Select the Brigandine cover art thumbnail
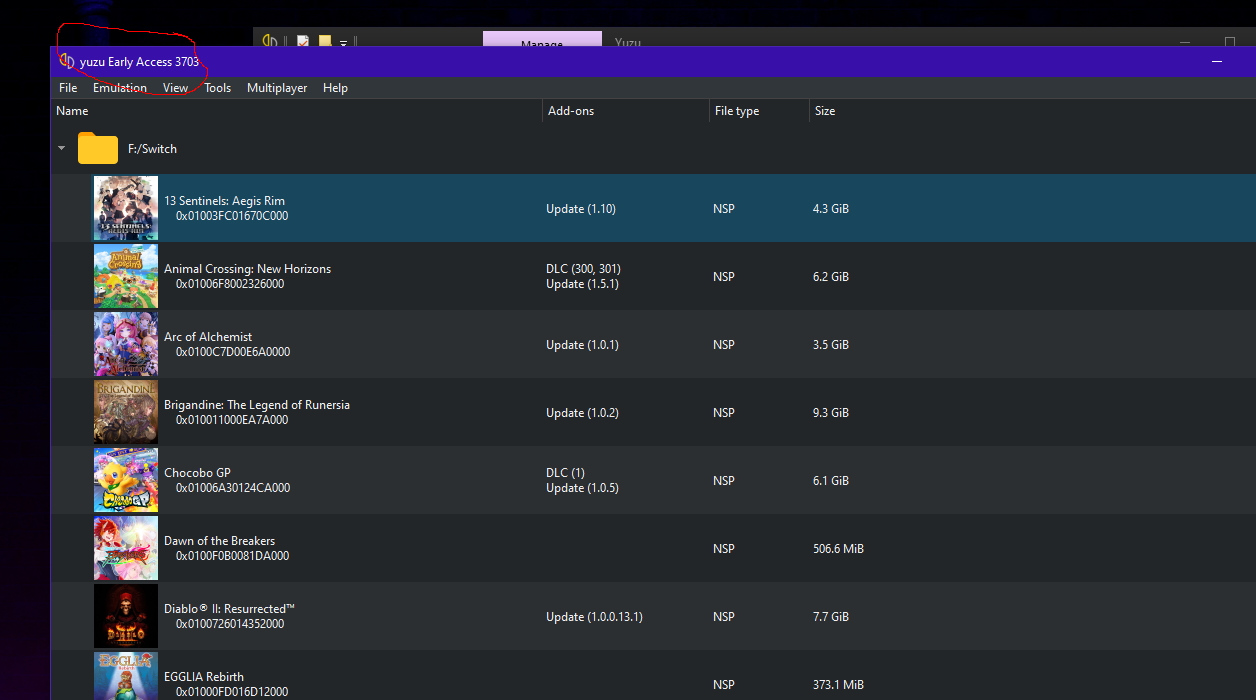Screen dimensions: 1256x700 click(126, 412)
